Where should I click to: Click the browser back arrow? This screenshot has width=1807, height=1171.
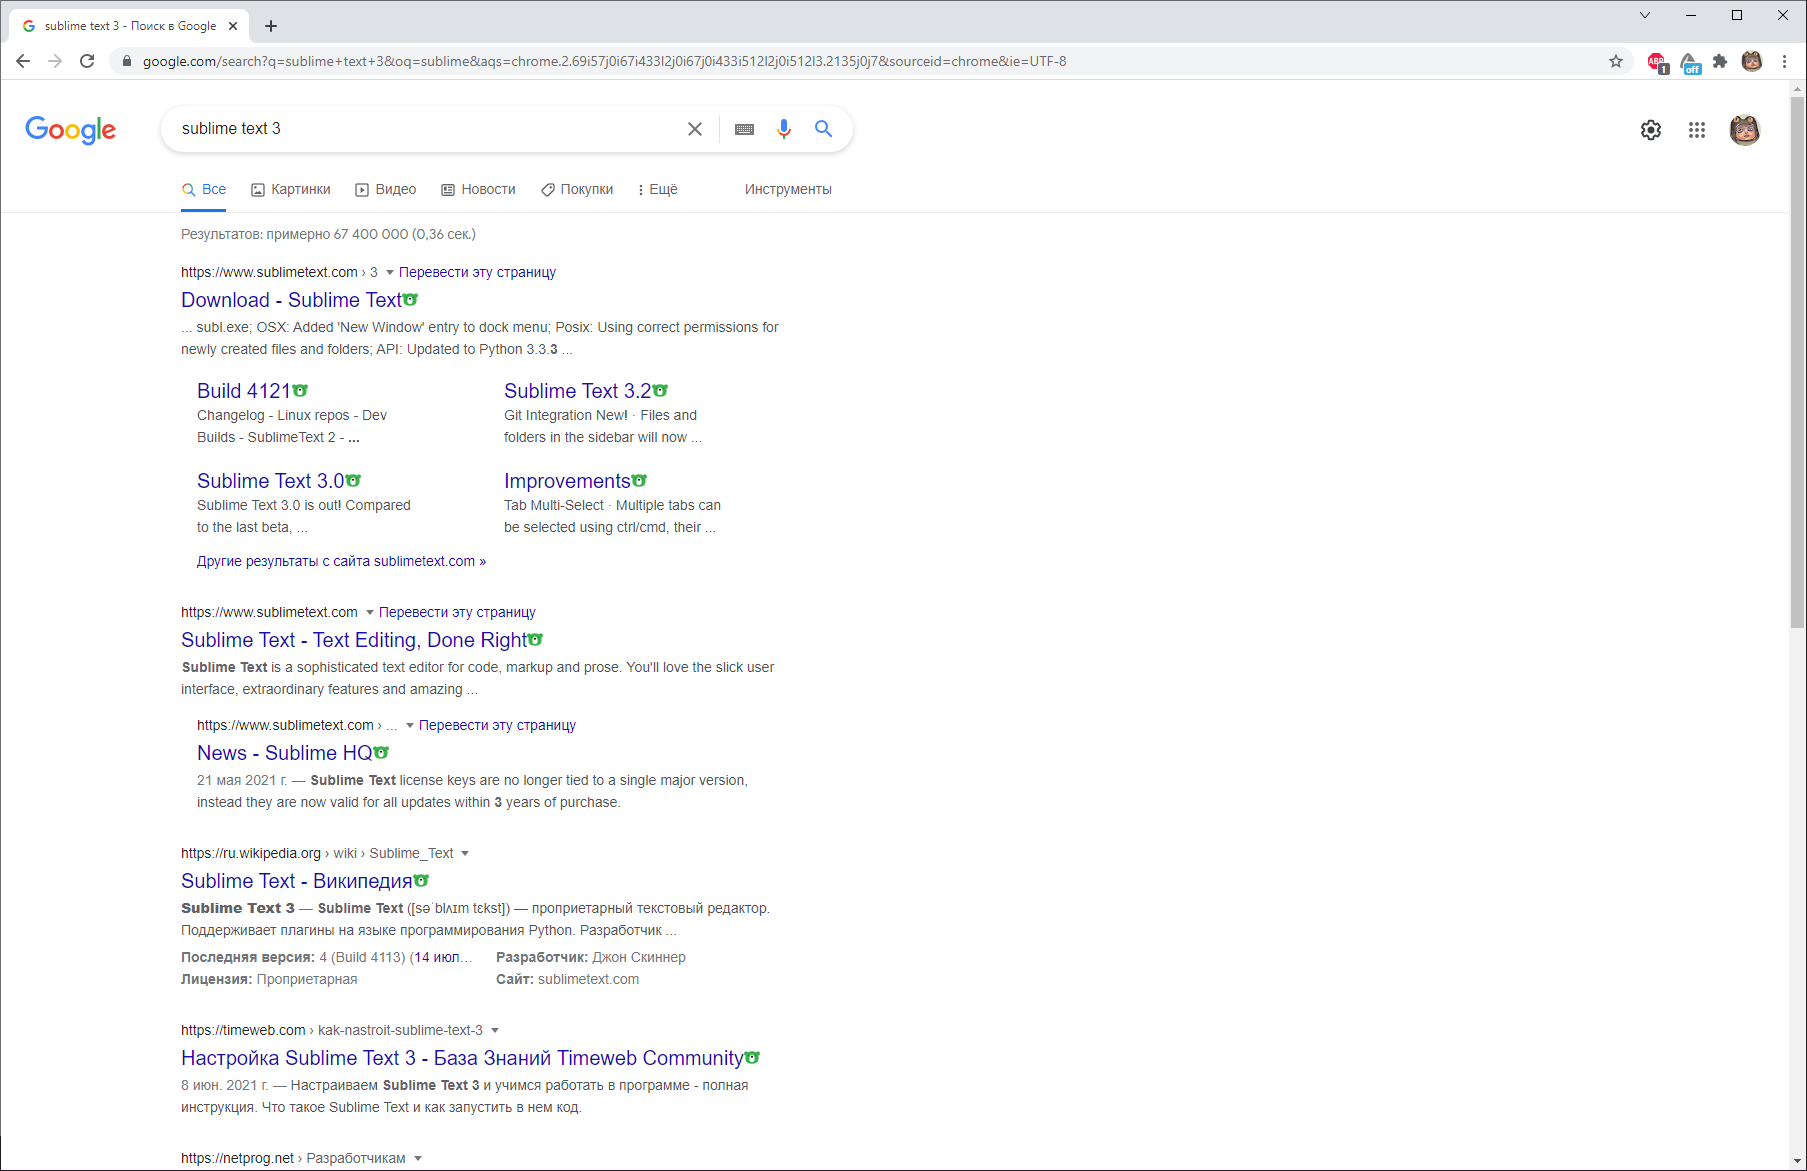[x=23, y=61]
